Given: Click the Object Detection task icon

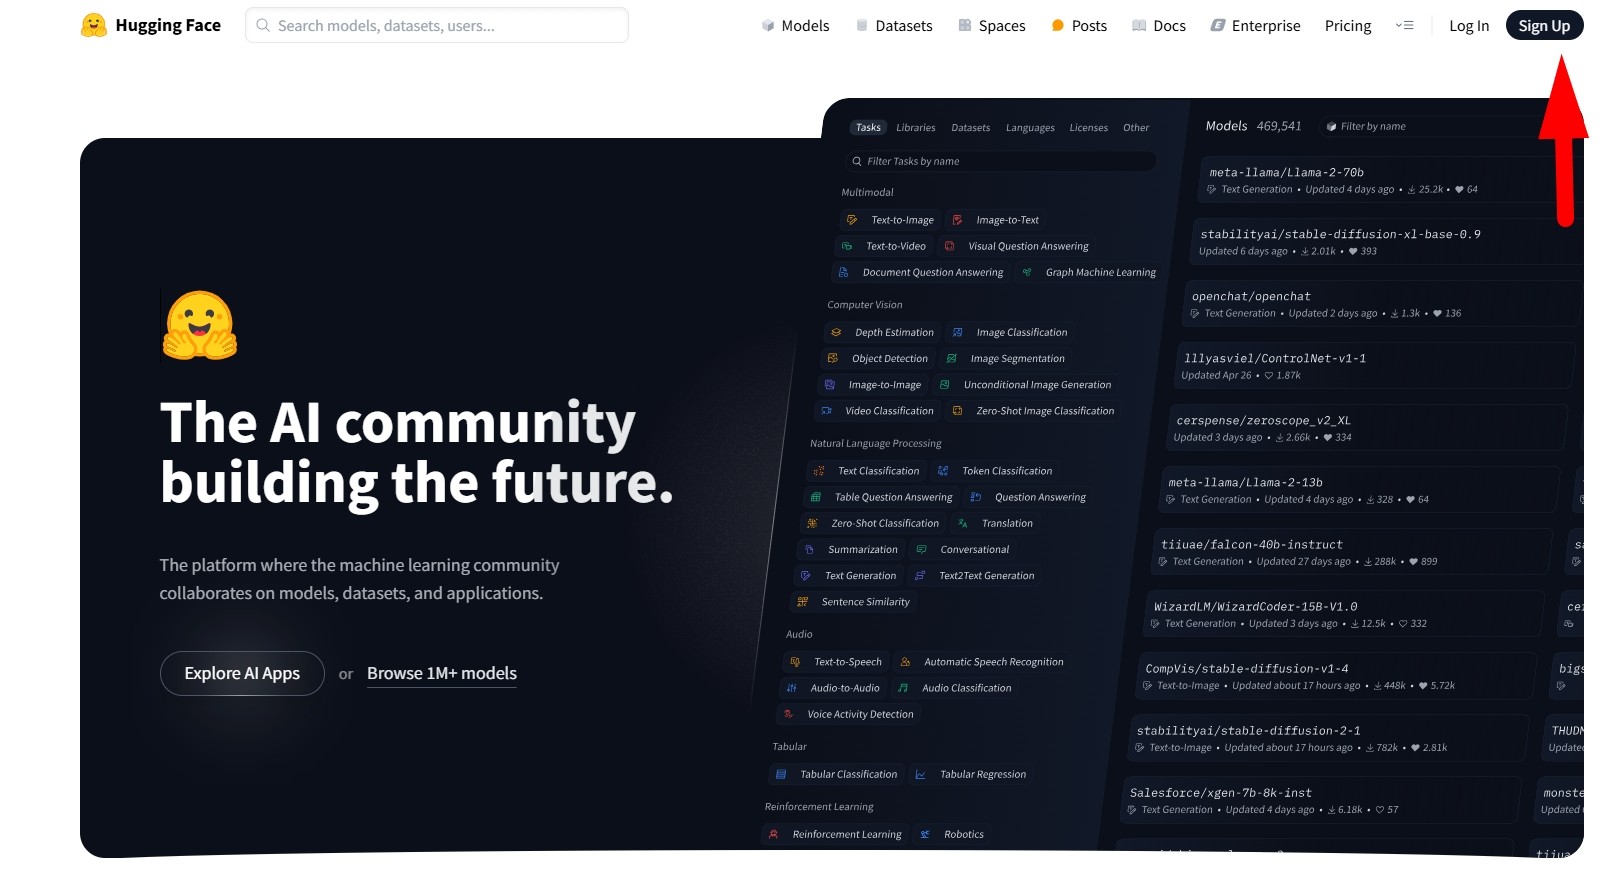Looking at the screenshot, I should [833, 358].
